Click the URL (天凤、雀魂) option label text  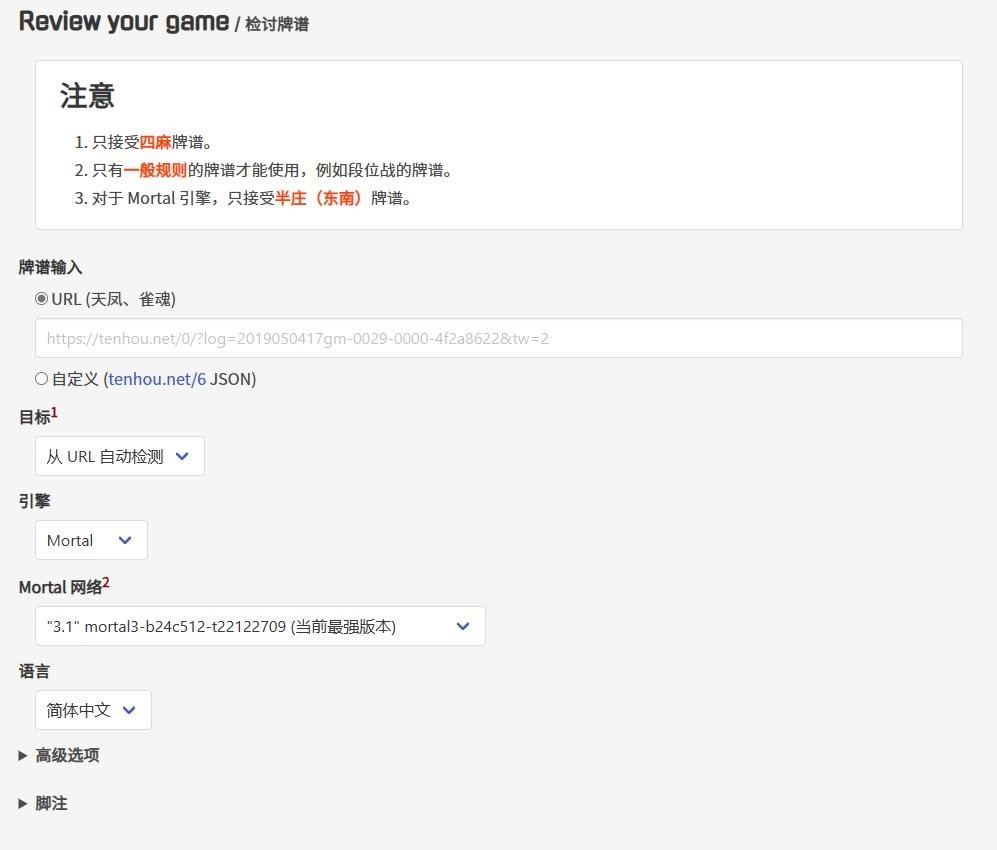click(113, 299)
